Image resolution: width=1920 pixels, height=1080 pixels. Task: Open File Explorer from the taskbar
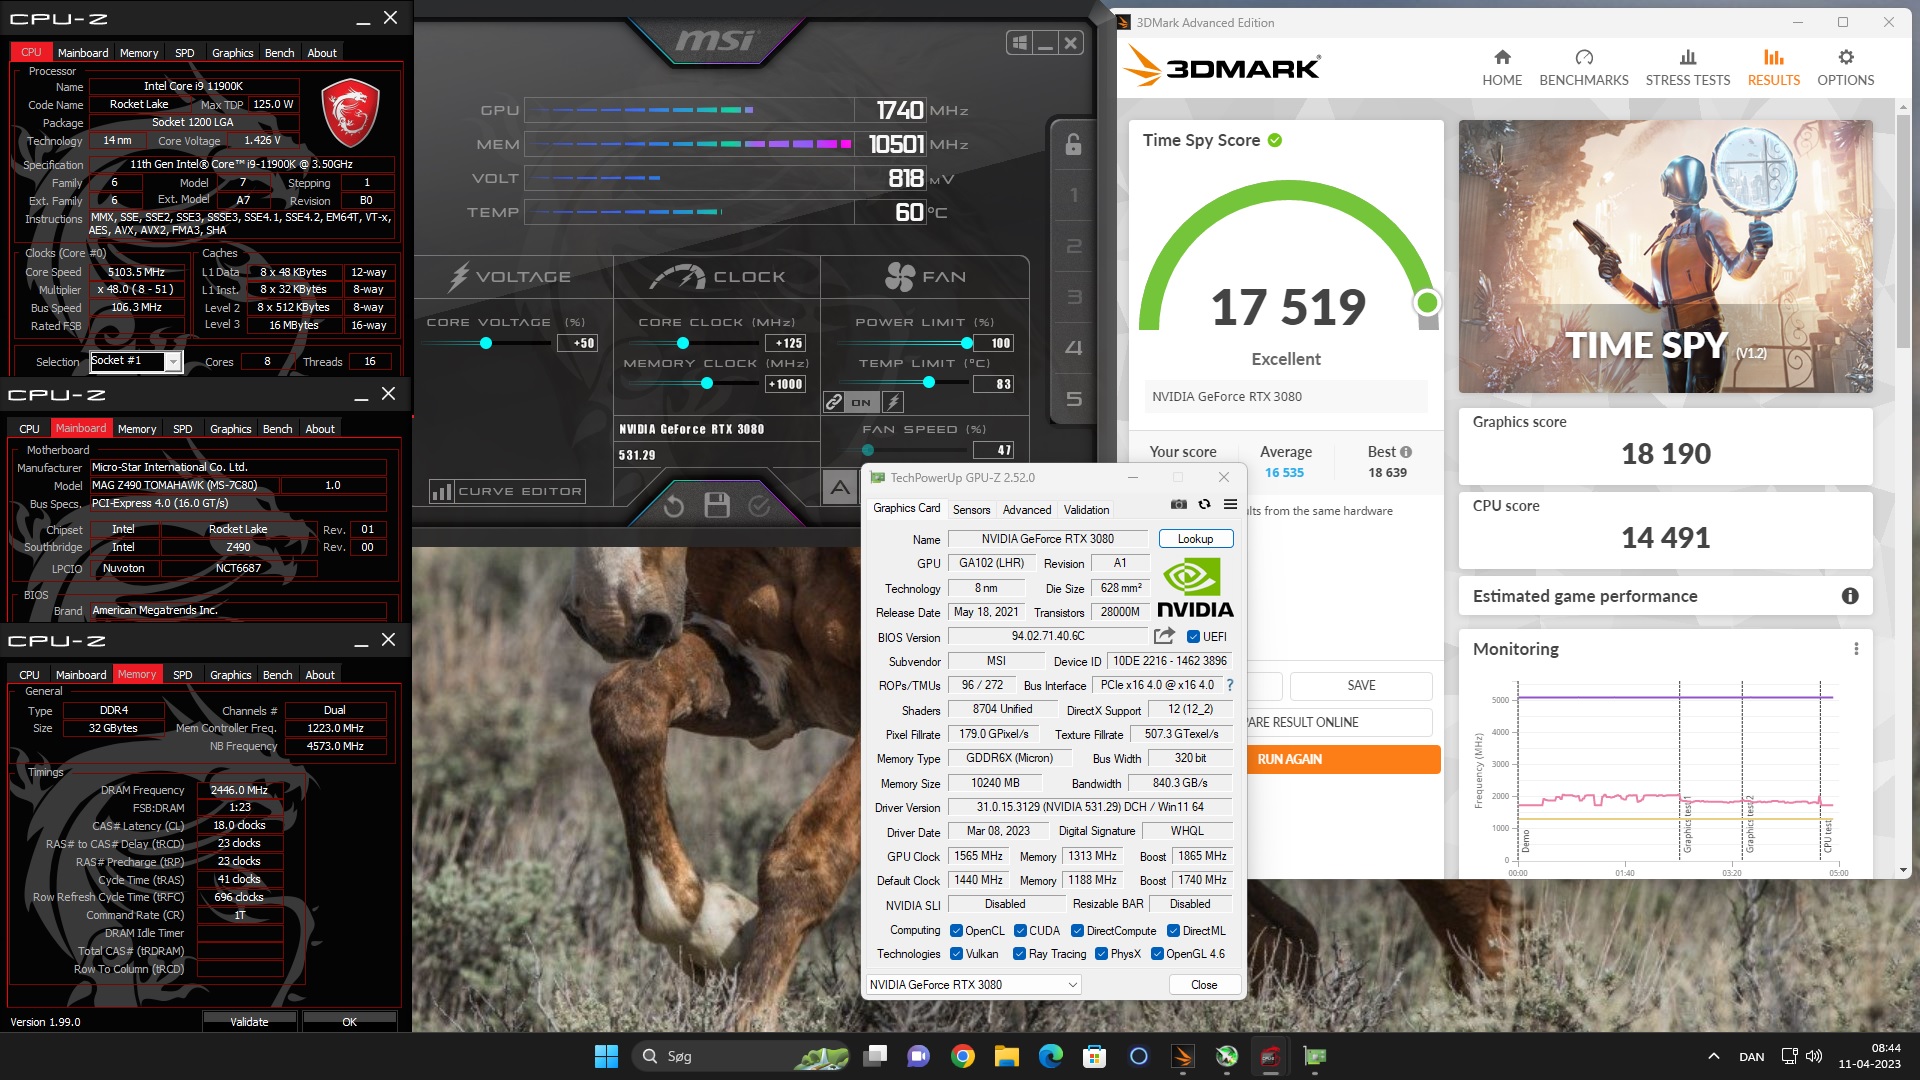pyautogui.click(x=1006, y=1056)
